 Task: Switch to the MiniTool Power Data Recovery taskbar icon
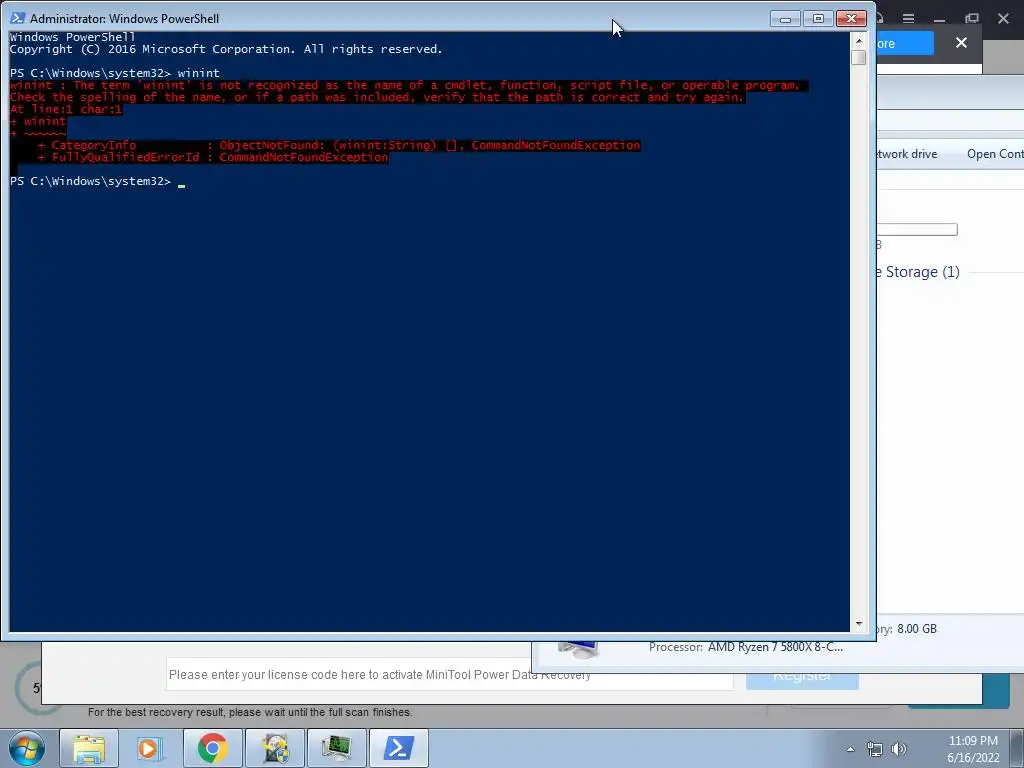[x=275, y=748]
